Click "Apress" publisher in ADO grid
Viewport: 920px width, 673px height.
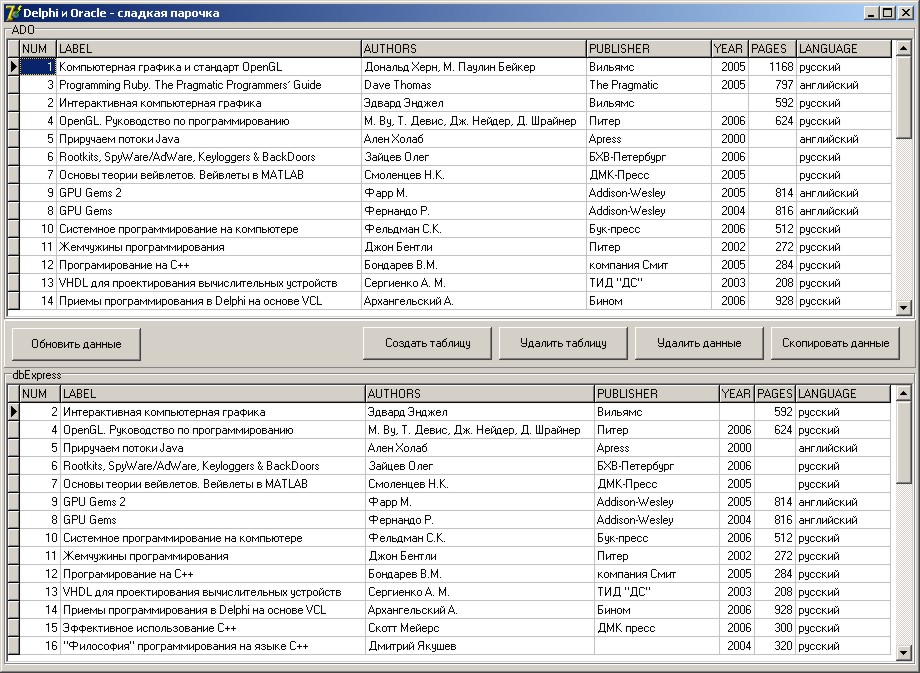pyautogui.click(x=649, y=139)
